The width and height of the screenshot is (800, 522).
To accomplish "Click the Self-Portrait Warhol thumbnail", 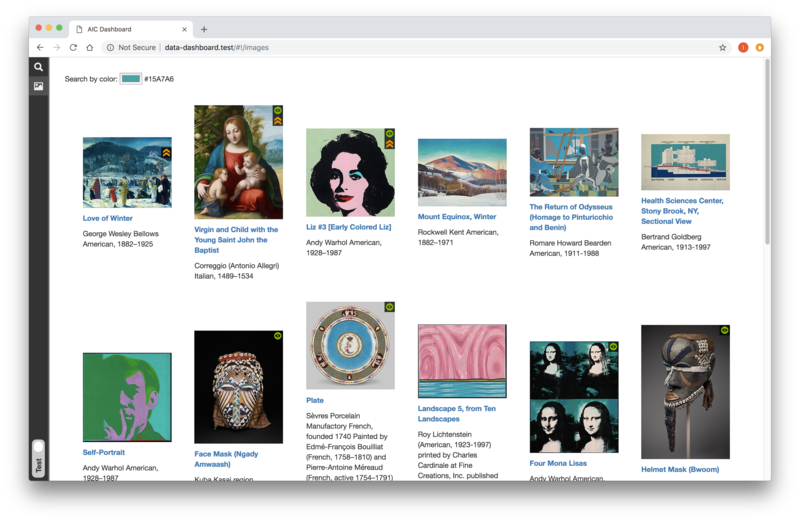I will [127, 397].
